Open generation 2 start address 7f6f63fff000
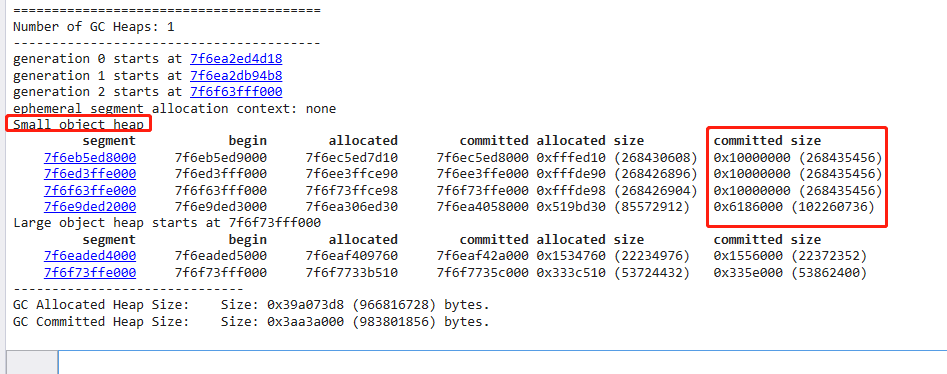Viewport: 947px width, 374px height. [236, 92]
